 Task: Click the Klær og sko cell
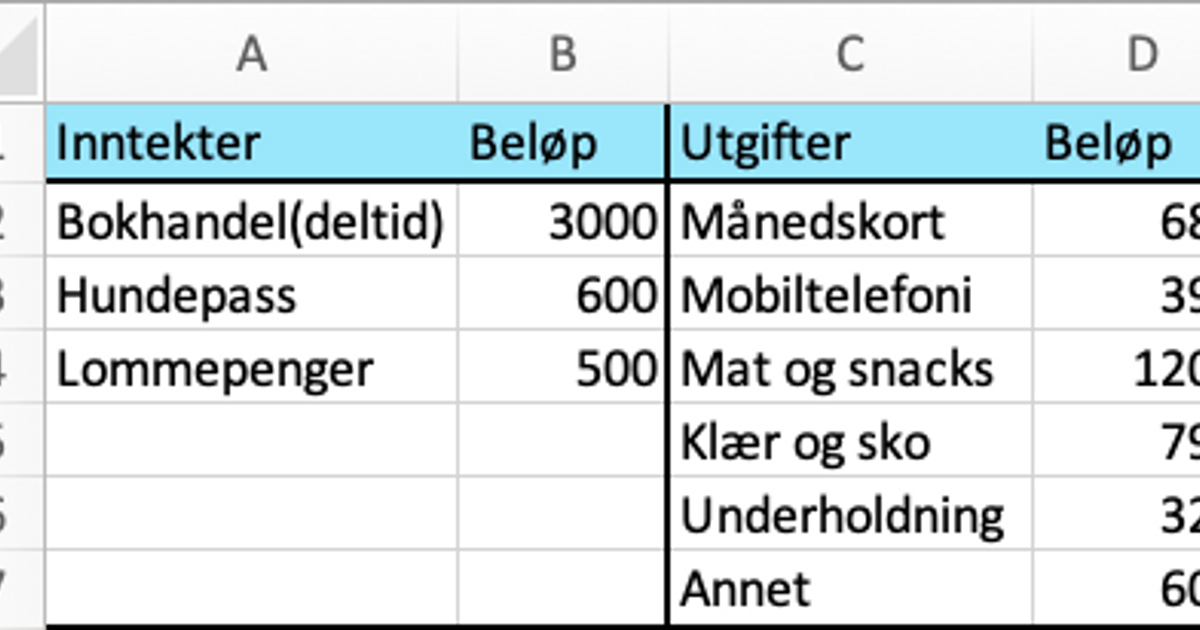849,442
